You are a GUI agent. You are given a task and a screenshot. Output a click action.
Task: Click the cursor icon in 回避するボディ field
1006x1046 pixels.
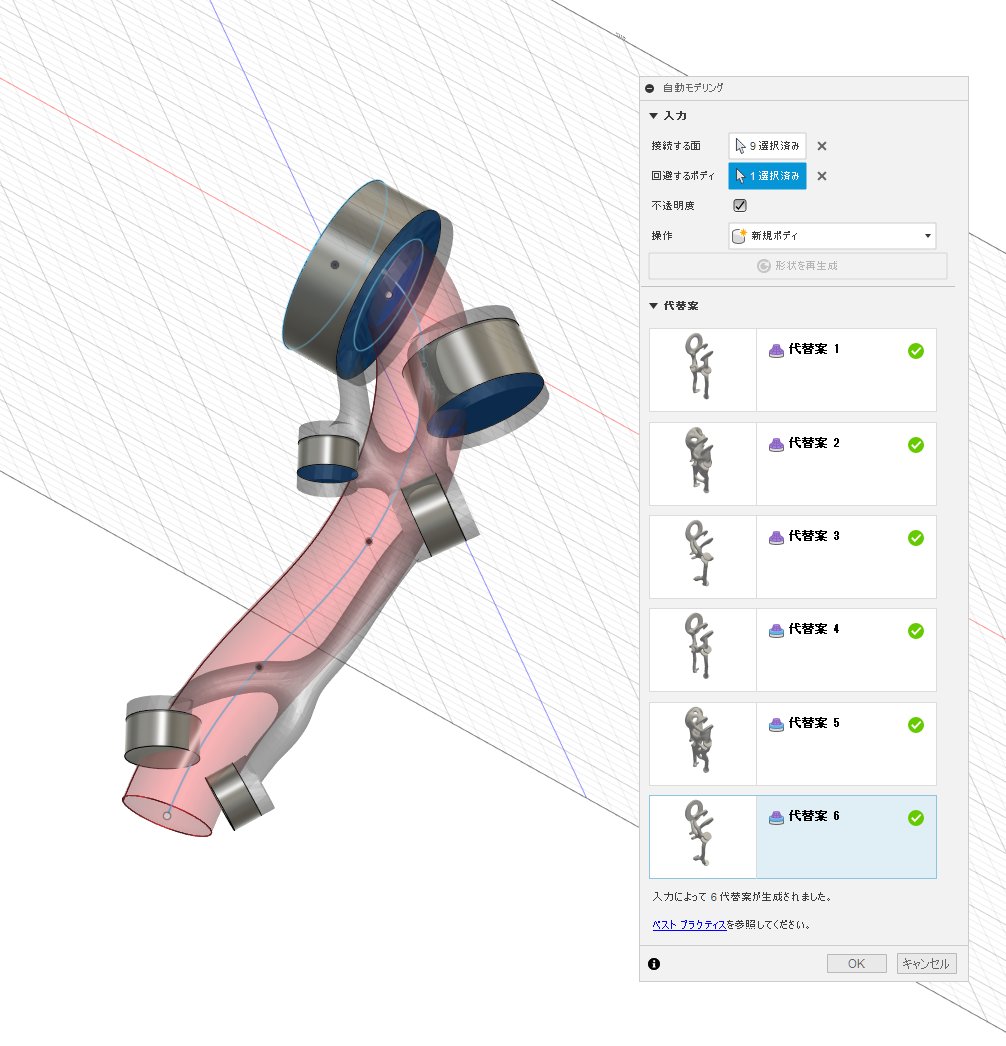point(740,175)
